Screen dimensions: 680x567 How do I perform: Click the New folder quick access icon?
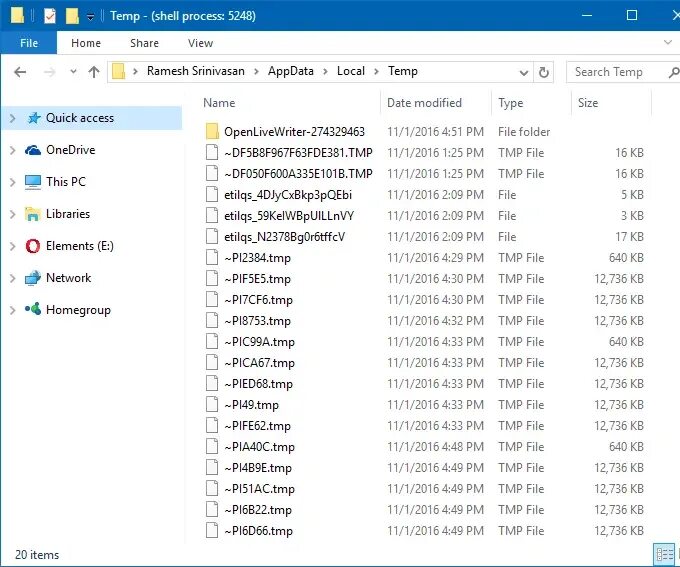pyautogui.click(x=72, y=16)
